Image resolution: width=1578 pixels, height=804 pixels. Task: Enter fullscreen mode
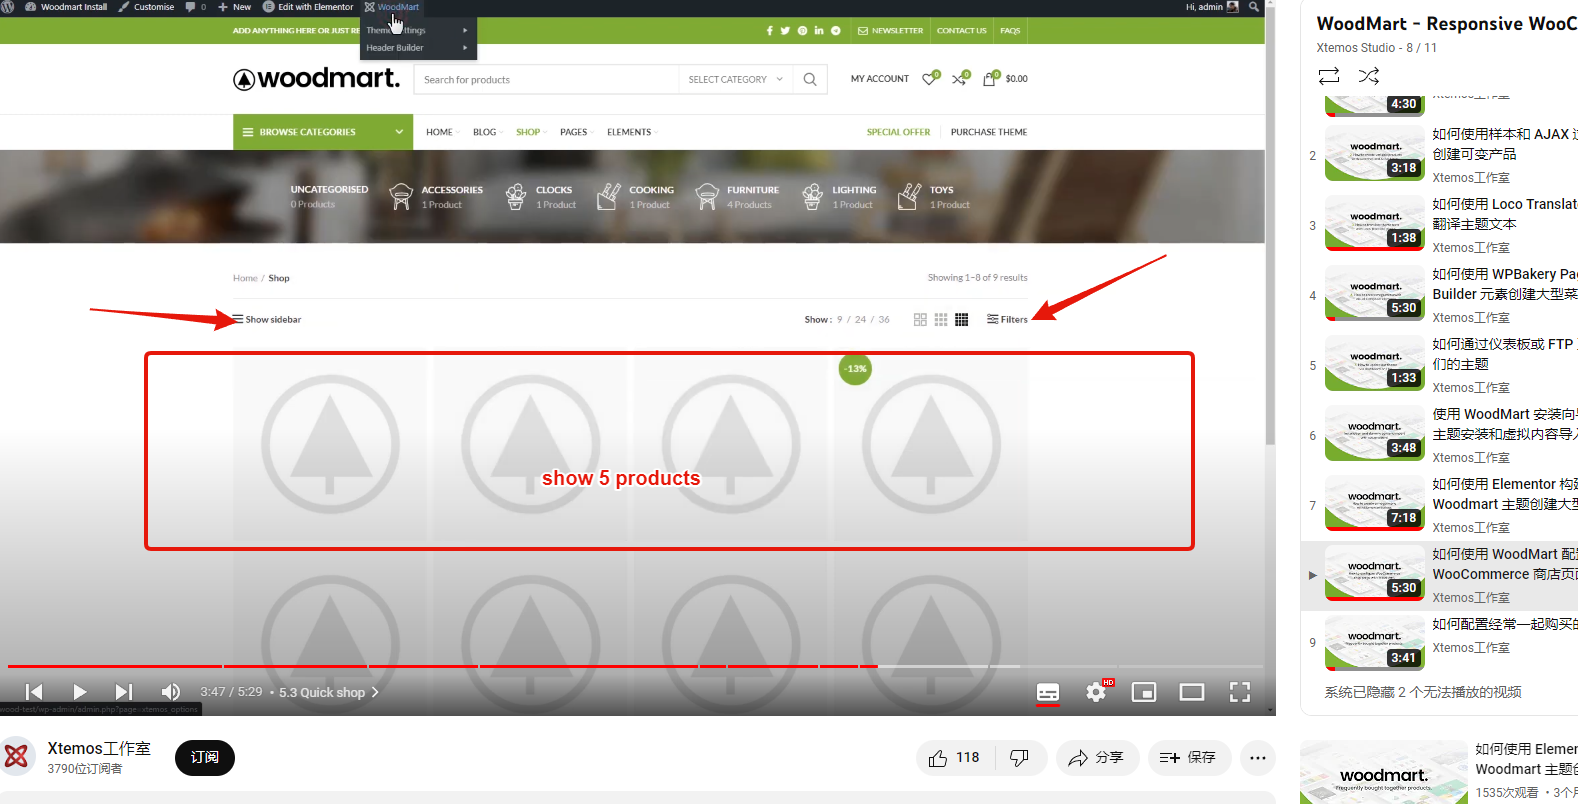pos(1240,692)
